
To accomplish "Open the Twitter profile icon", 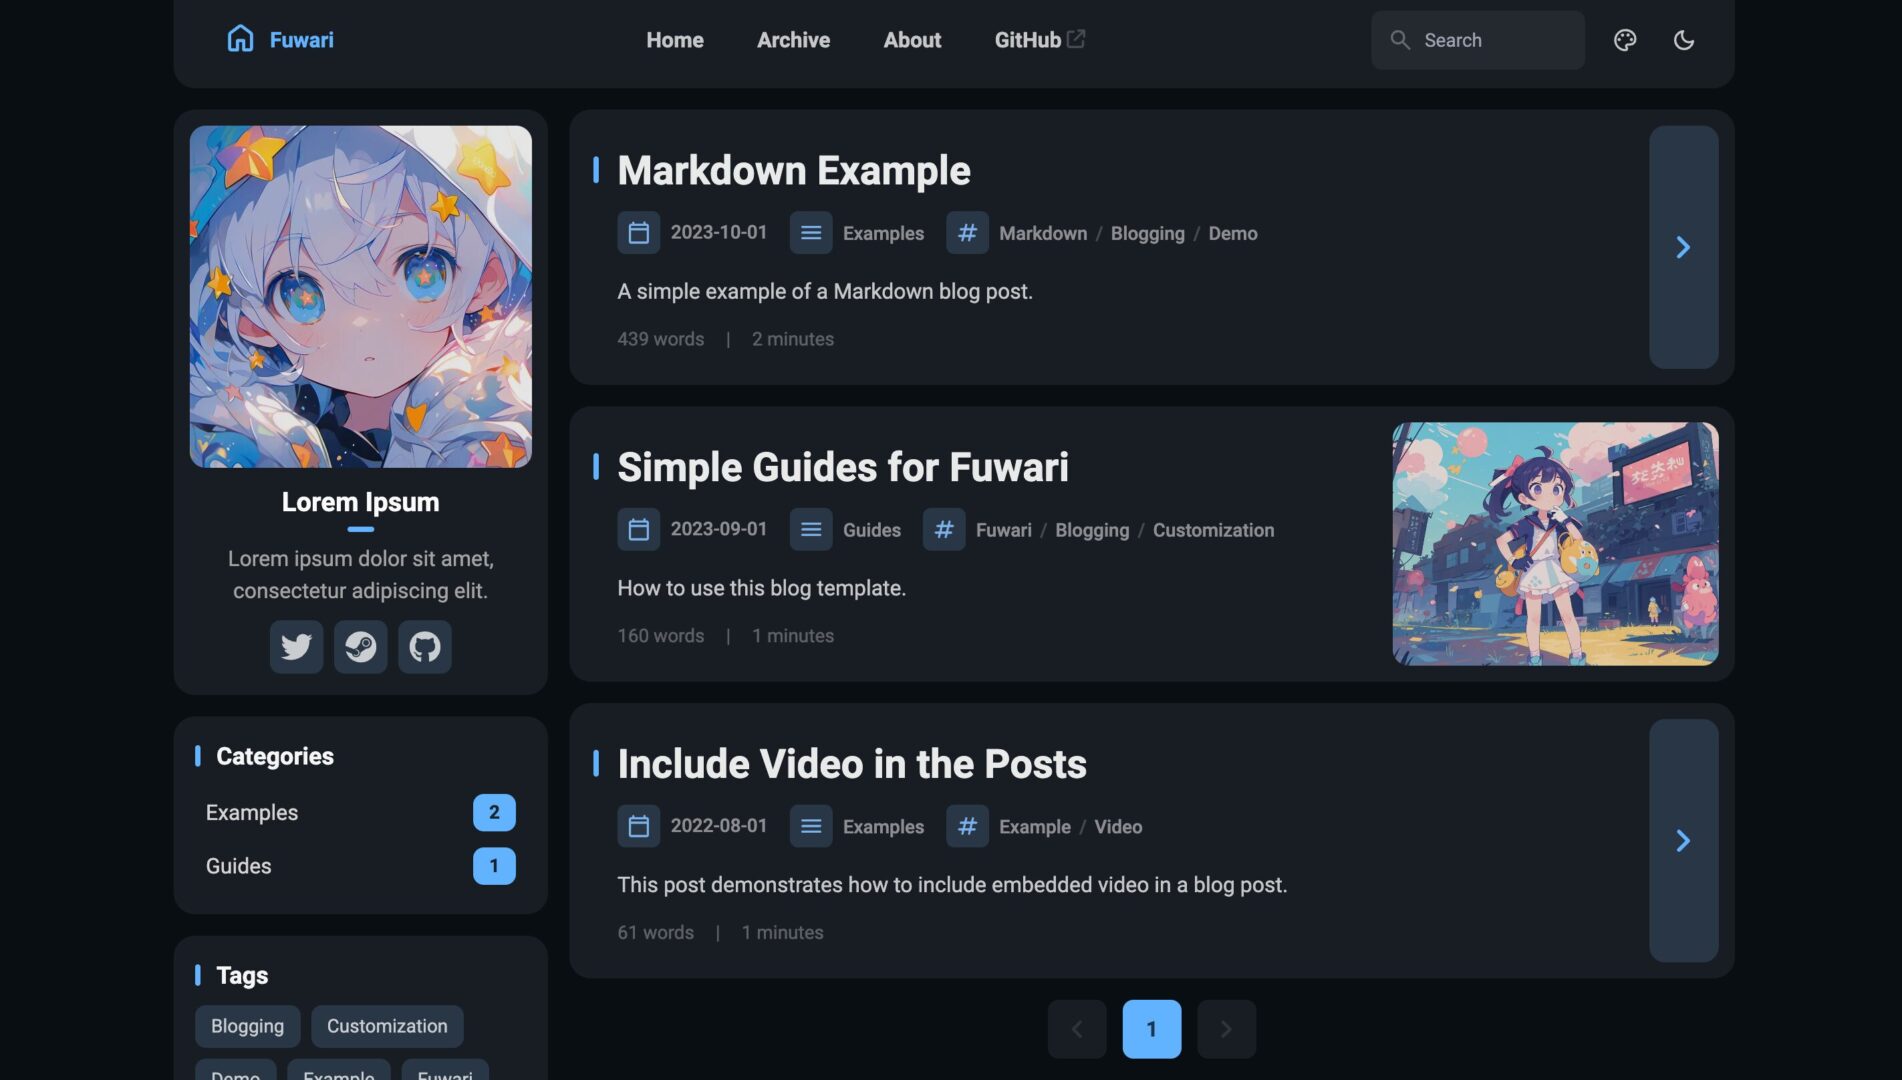I will (296, 647).
